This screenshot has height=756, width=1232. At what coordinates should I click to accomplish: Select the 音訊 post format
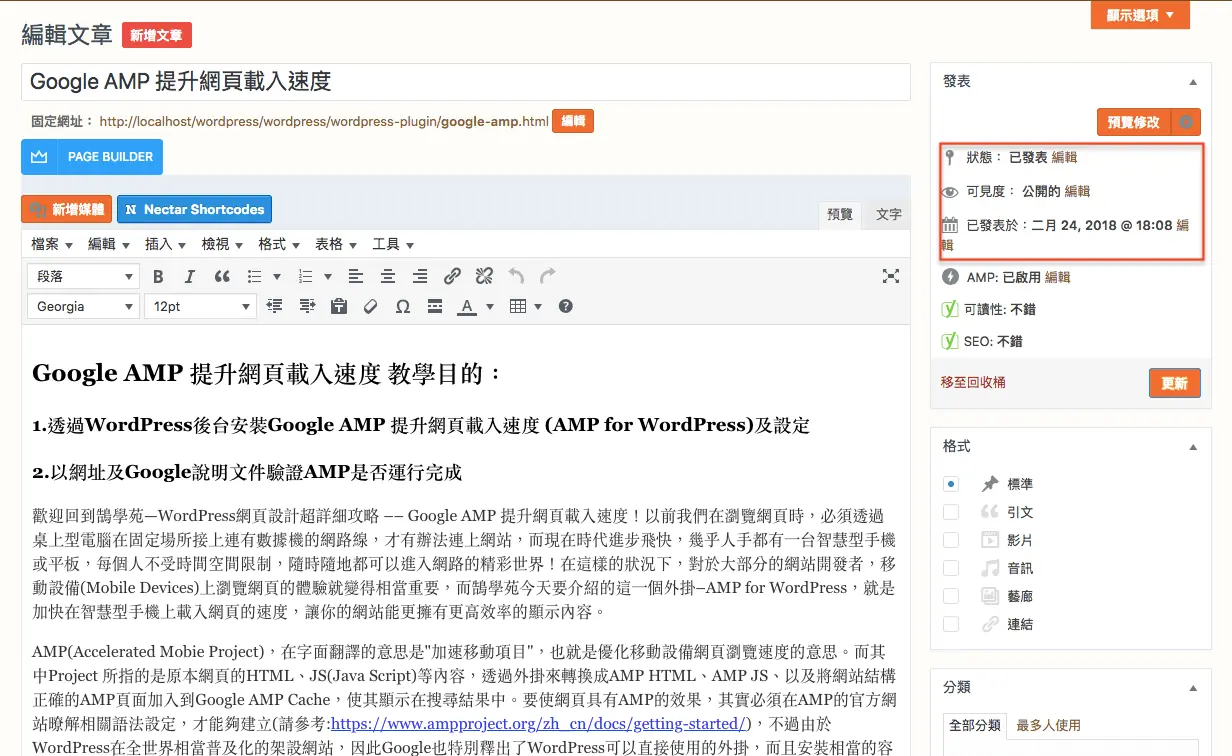click(x=951, y=568)
